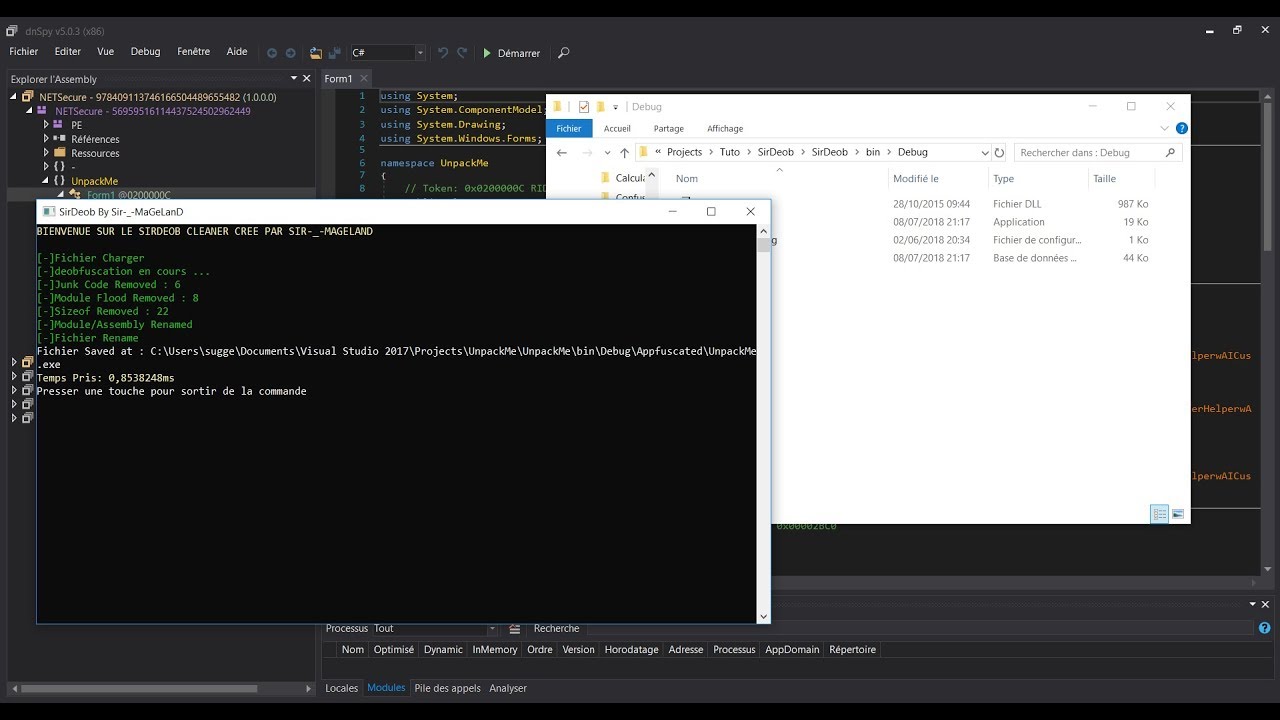Image resolution: width=1280 pixels, height=720 pixels.
Task: Close the Form1 document tab
Action: click(x=364, y=78)
